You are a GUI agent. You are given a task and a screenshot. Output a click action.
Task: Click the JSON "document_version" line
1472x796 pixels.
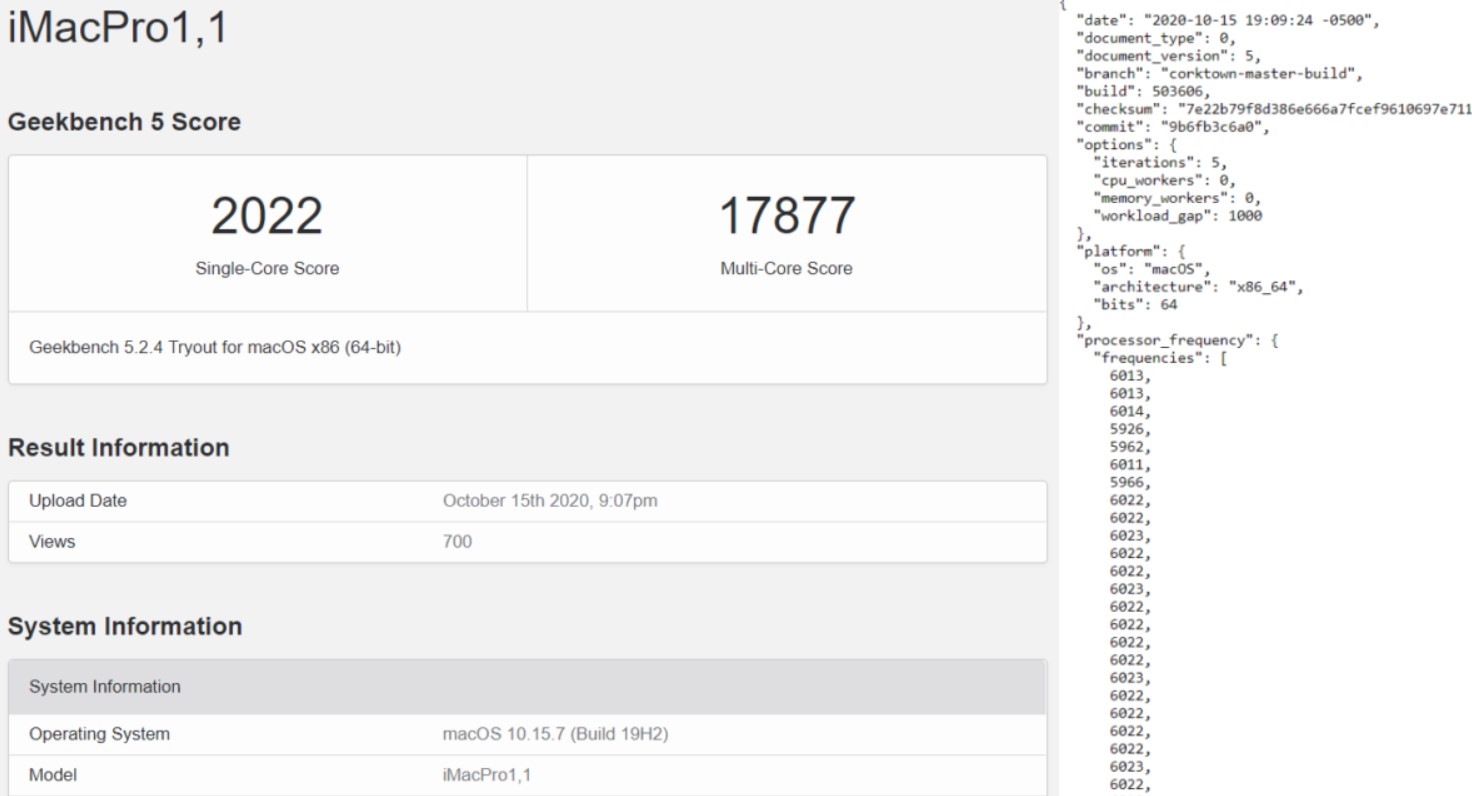[x=1168, y=56]
